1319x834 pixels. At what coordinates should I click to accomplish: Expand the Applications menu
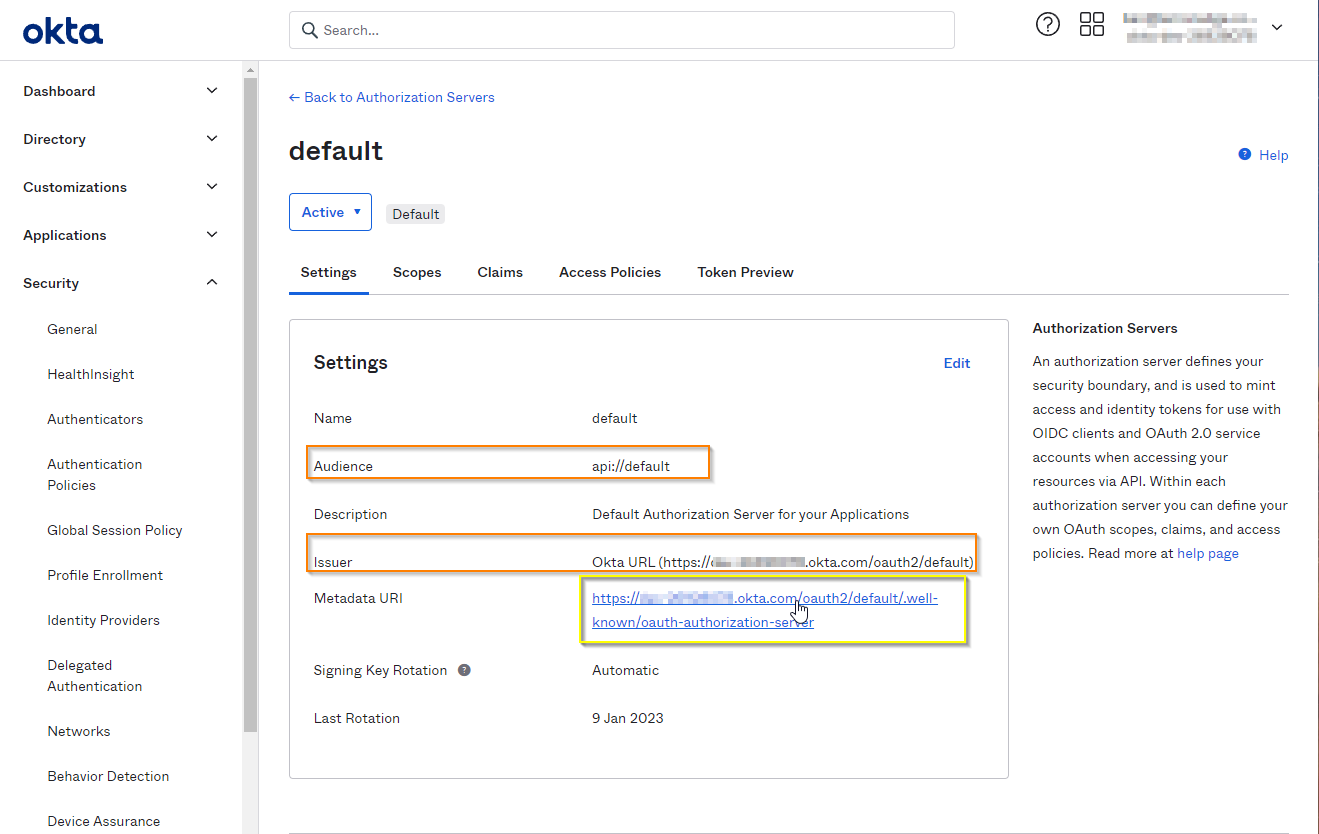121,235
